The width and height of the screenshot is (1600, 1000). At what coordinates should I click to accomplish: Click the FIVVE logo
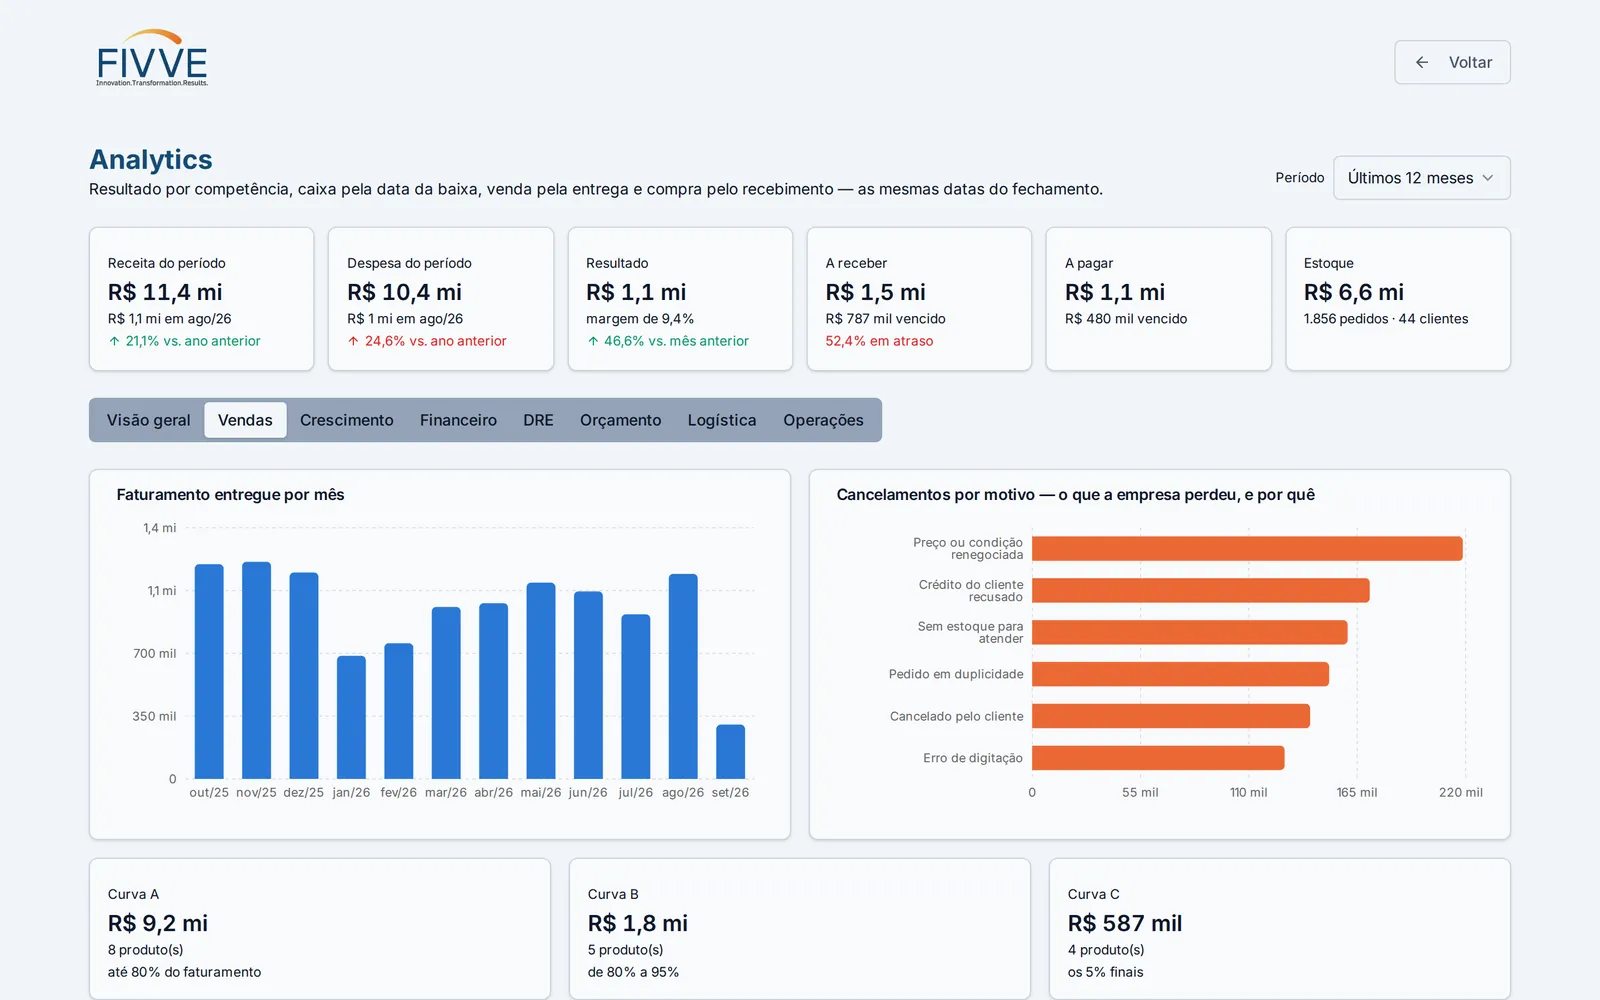(152, 58)
